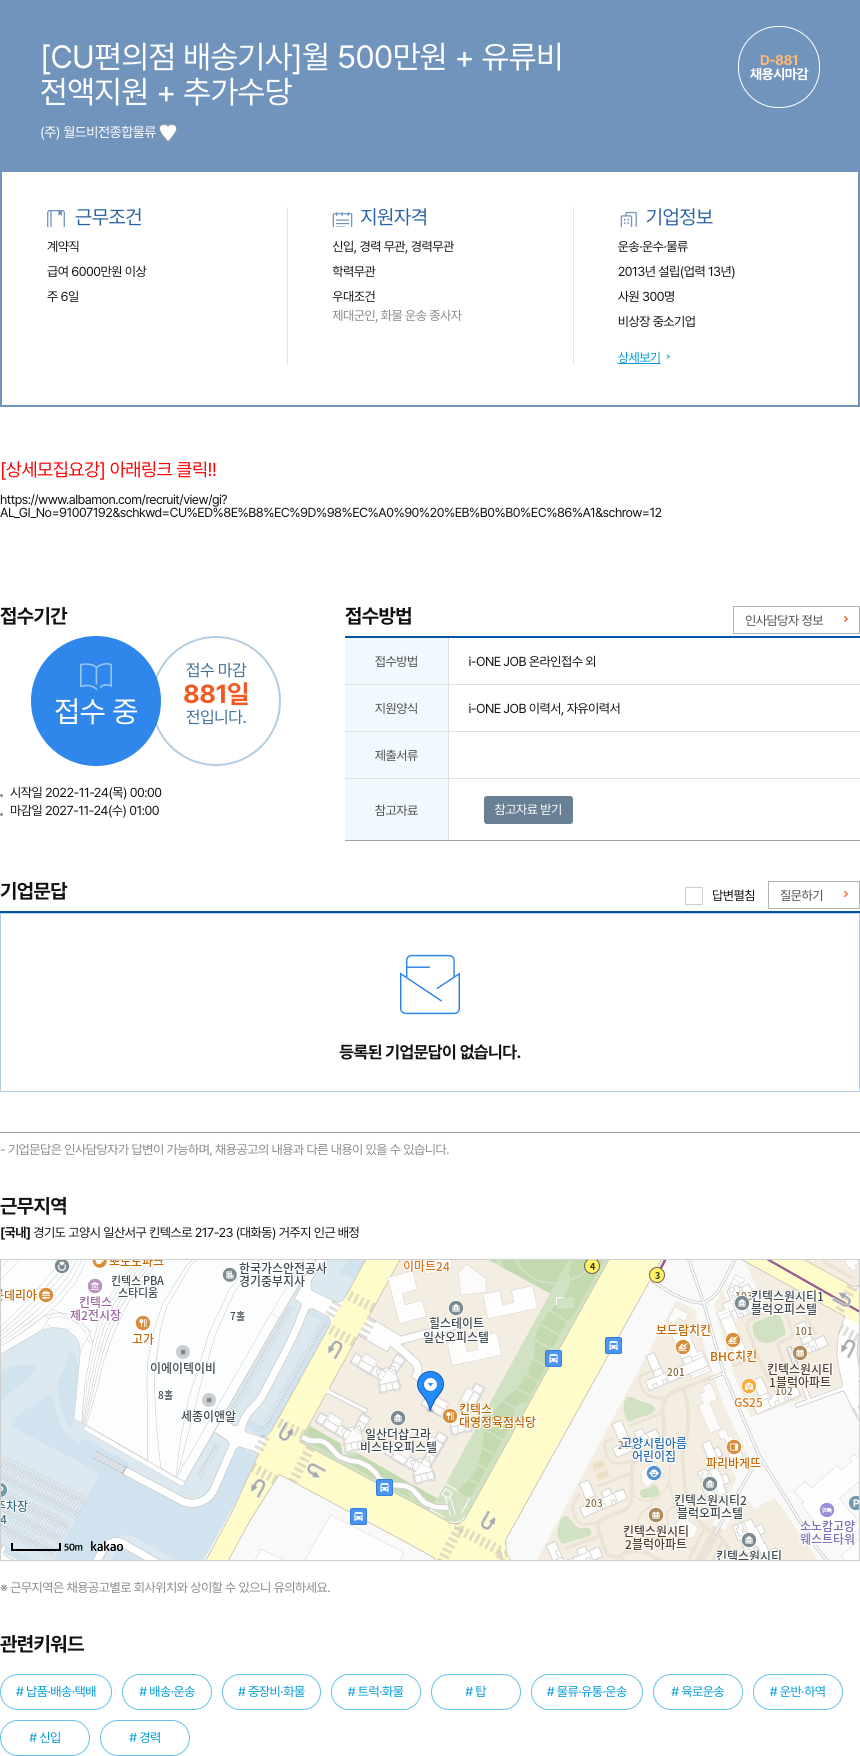Click the 급여 6000만원 이상 text
Image resolution: width=860 pixels, height=1756 pixels.
[97, 271]
